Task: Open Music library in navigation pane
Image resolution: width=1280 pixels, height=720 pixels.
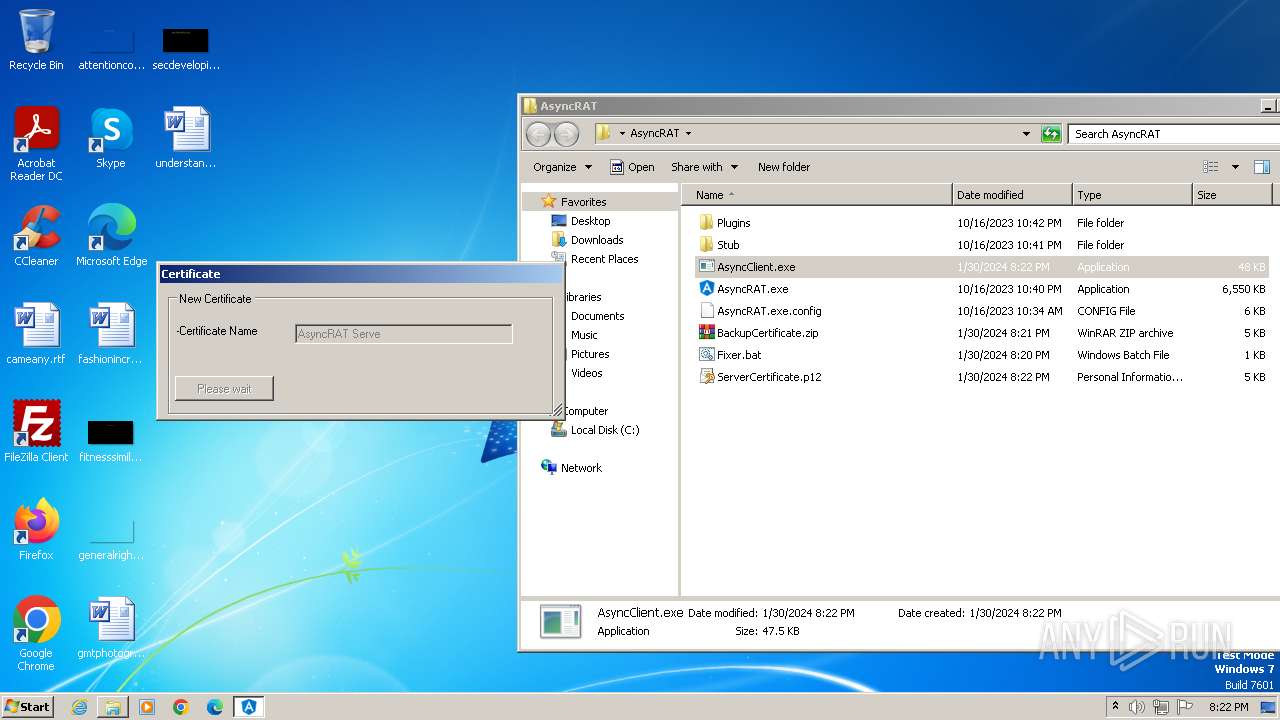Action: 584,335
